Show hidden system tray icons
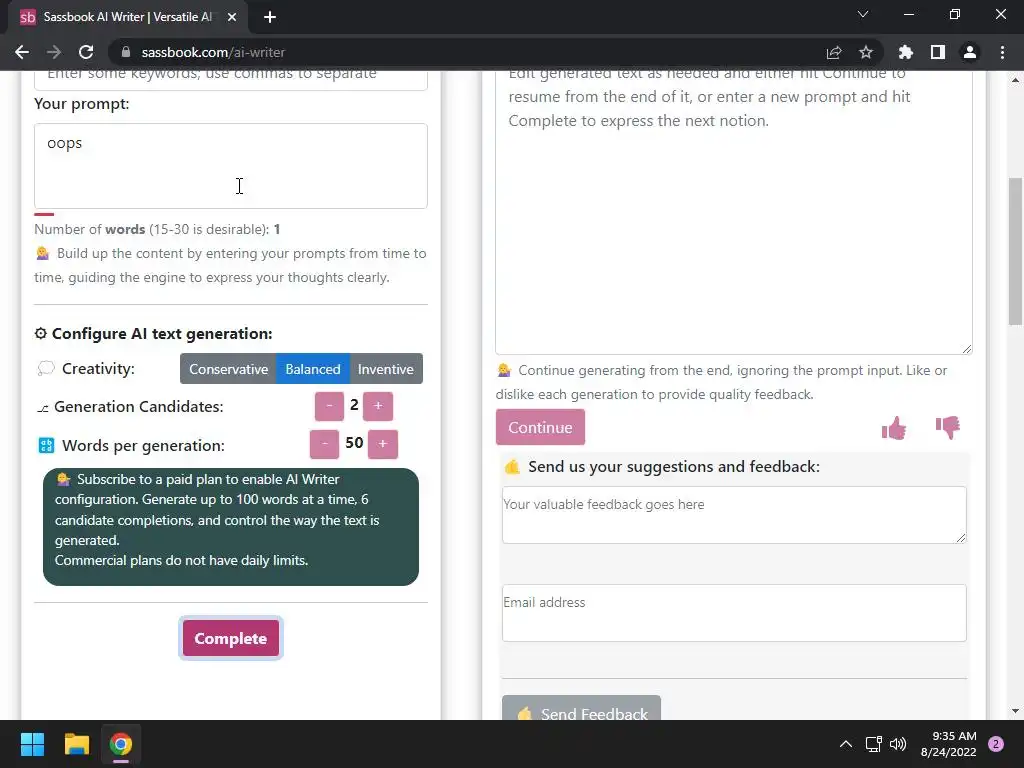This screenshot has width=1024, height=768. pos(846,744)
